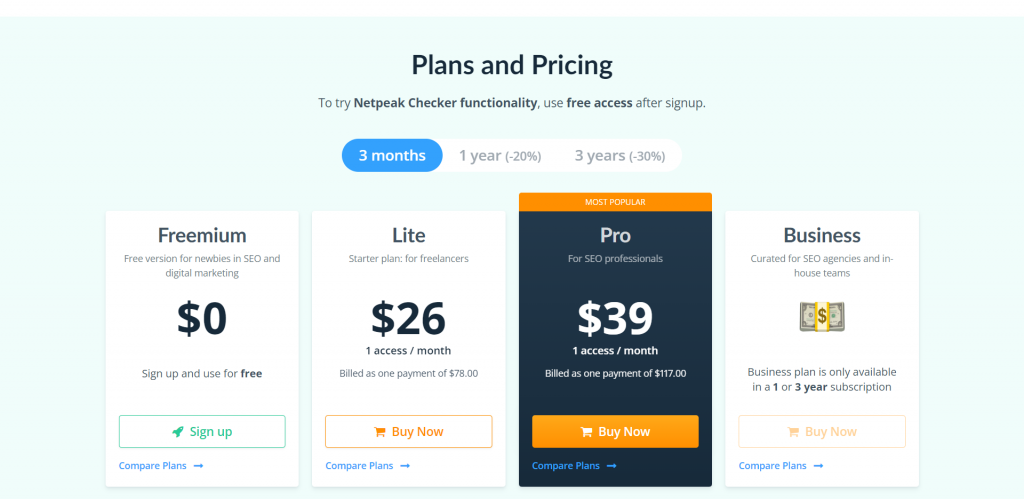
Task: Switch billing to 3 years (-30%)
Action: 619,155
